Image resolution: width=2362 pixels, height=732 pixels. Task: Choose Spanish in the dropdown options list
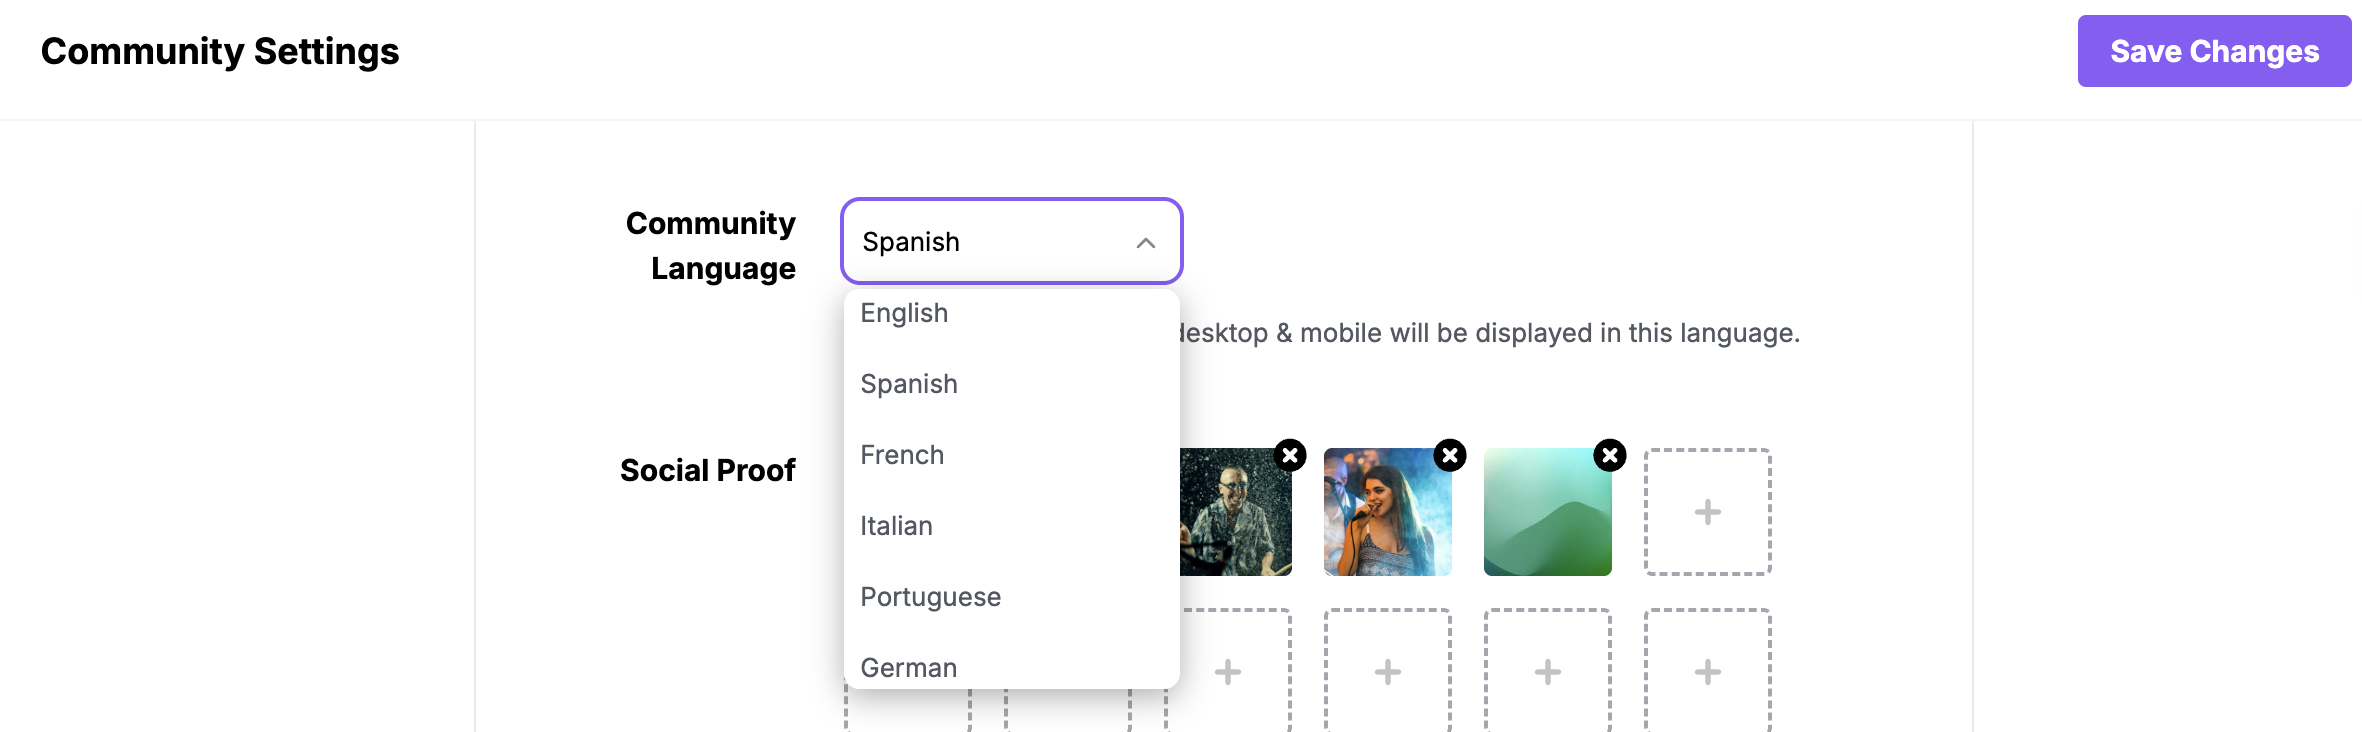pyautogui.click(x=909, y=384)
